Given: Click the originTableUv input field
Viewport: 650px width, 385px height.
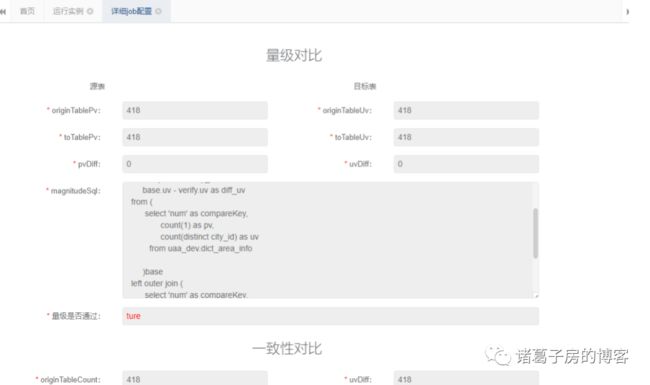Looking at the screenshot, I should (466, 110).
